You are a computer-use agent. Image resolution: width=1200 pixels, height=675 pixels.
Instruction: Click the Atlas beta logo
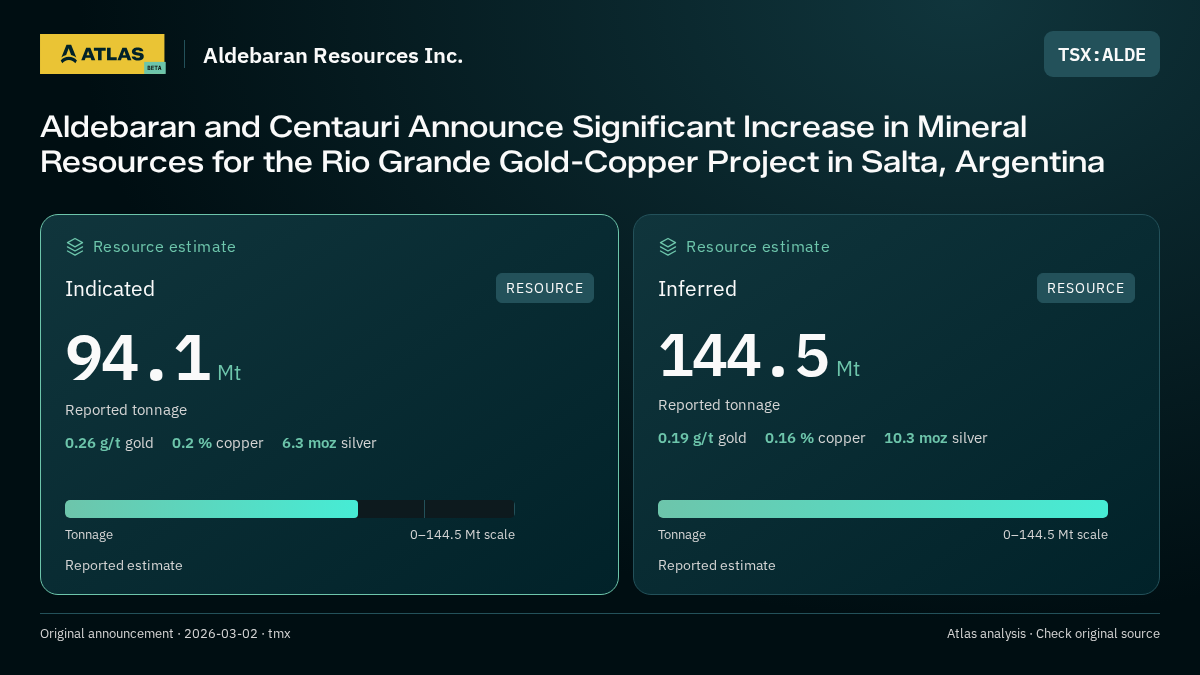click(102, 54)
